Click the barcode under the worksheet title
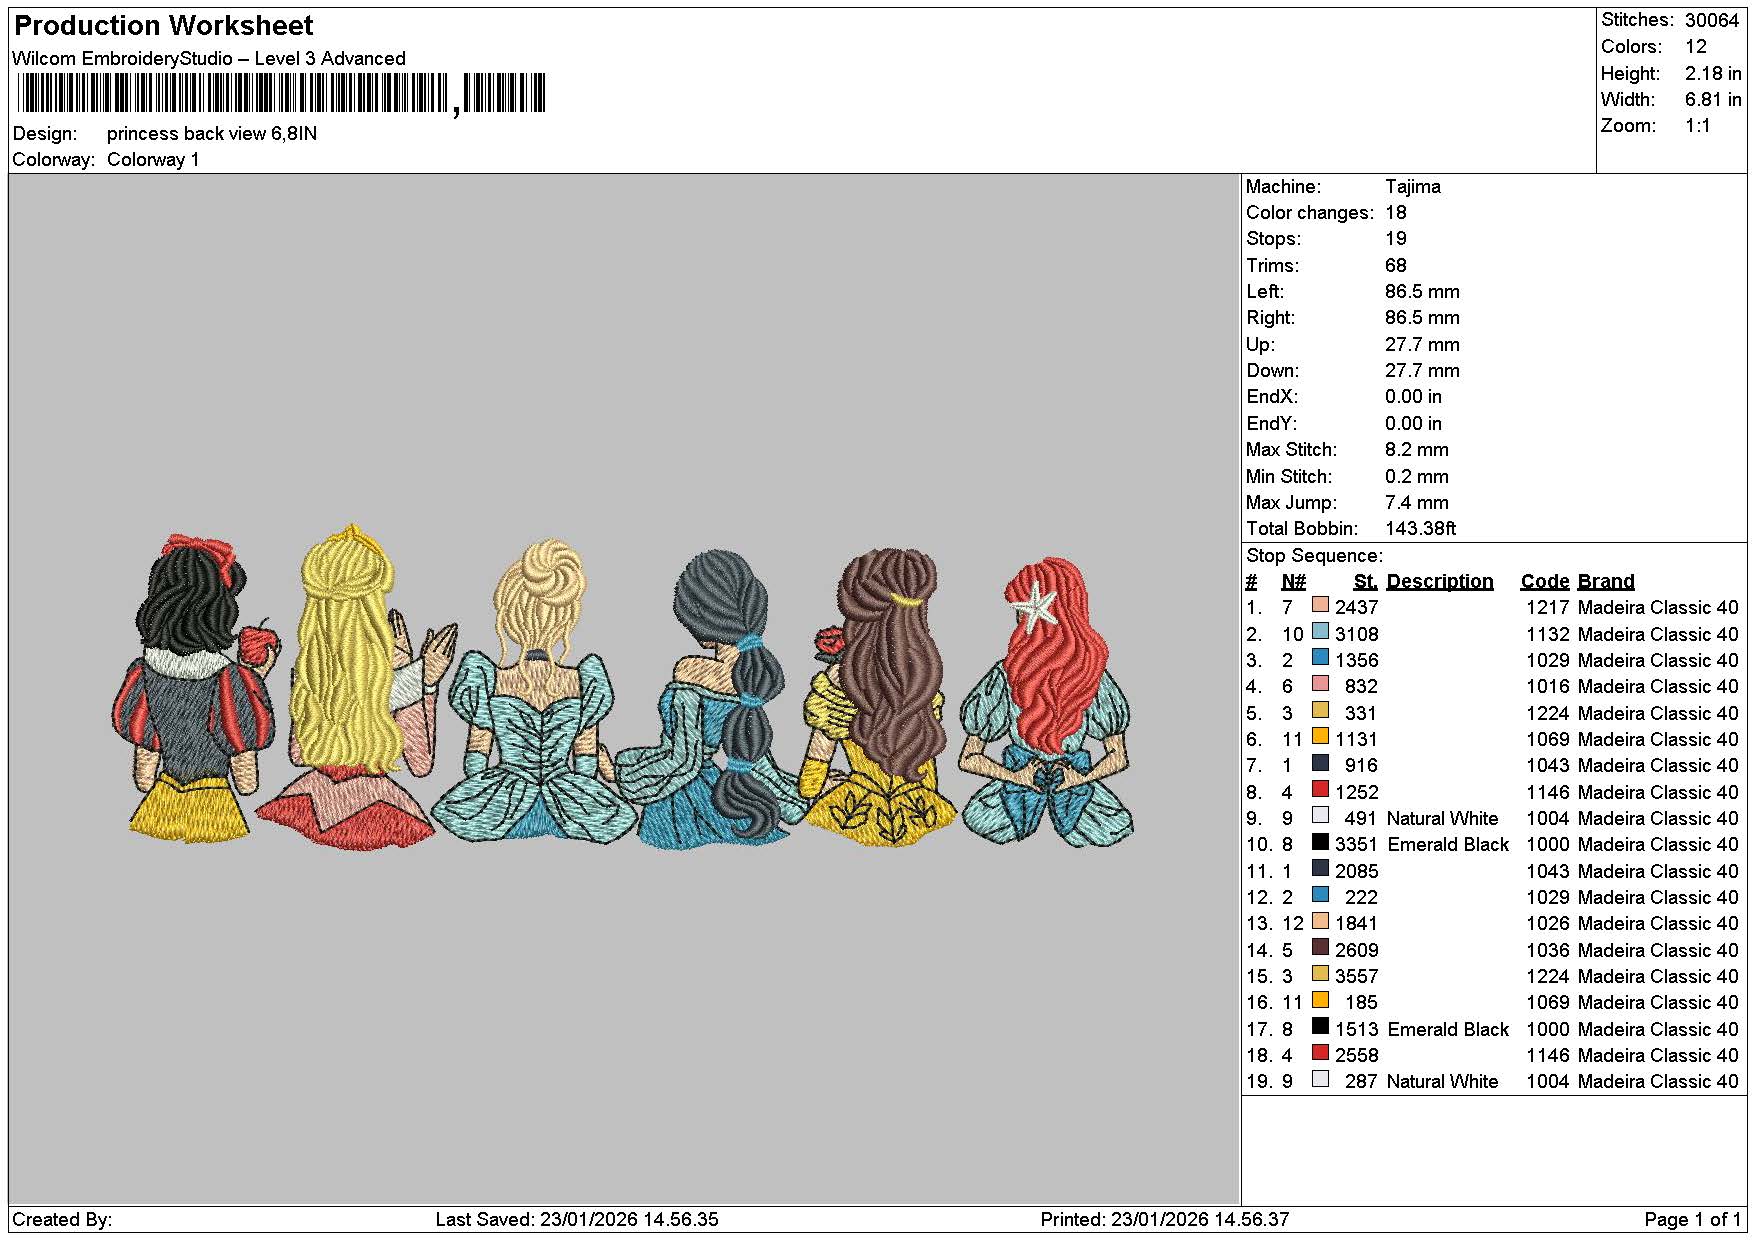Viewport: 1755px width, 1240px height. (x=281, y=94)
